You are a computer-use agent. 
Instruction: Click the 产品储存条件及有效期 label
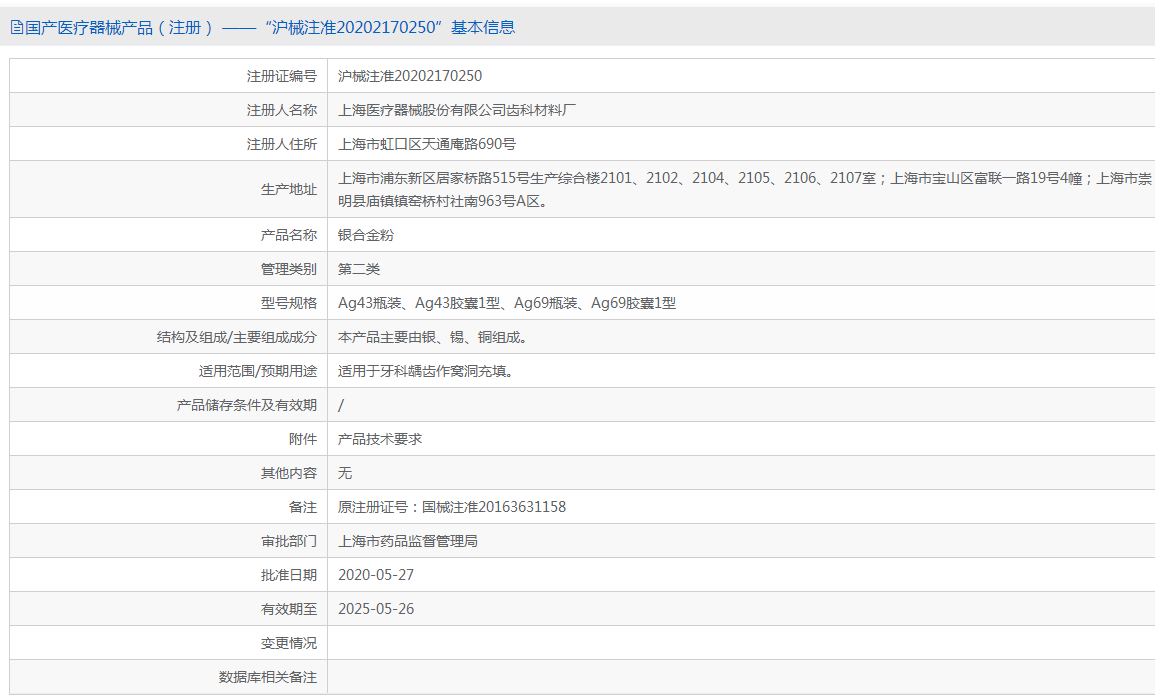coord(247,404)
